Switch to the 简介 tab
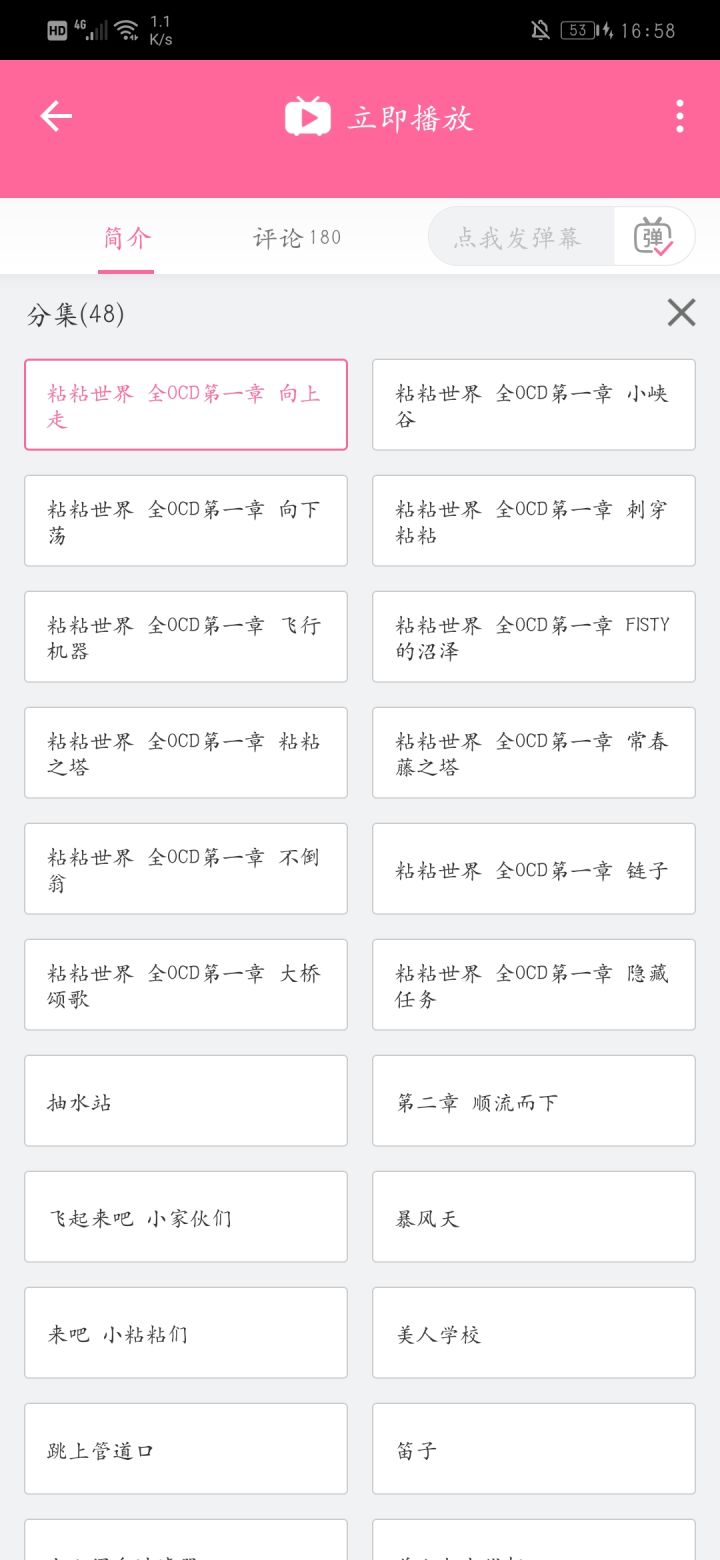The width and height of the screenshot is (720, 1560). (x=126, y=238)
